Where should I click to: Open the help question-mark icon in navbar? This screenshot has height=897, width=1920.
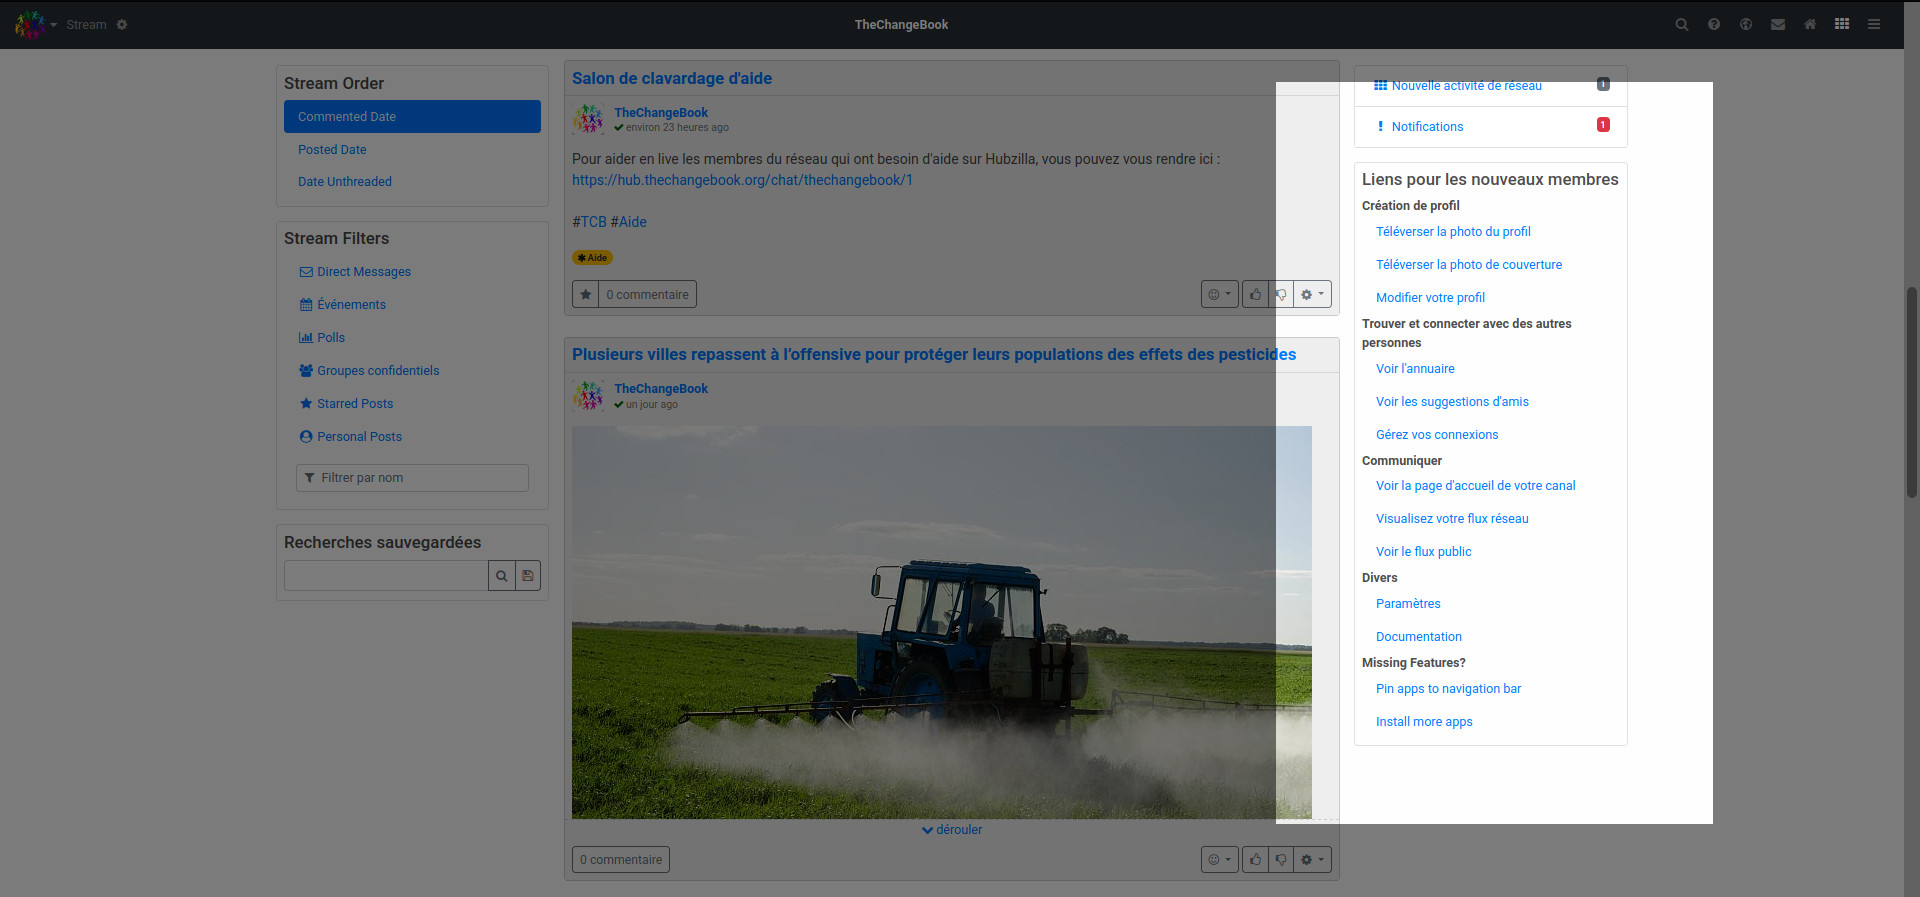tap(1714, 25)
